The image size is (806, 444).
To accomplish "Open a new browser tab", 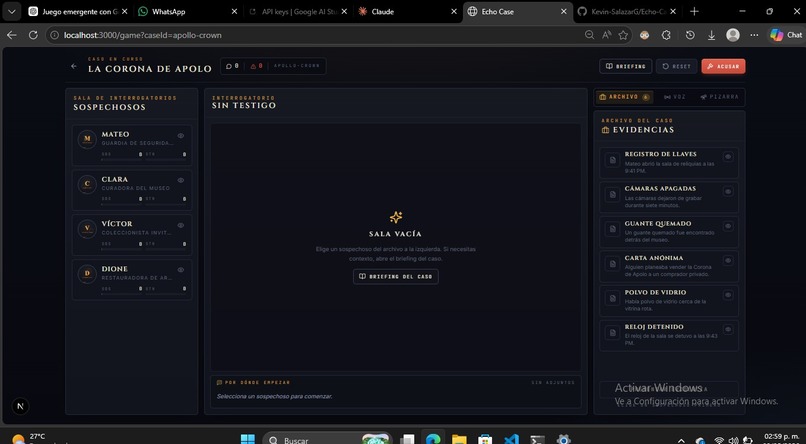I will [x=694, y=11].
